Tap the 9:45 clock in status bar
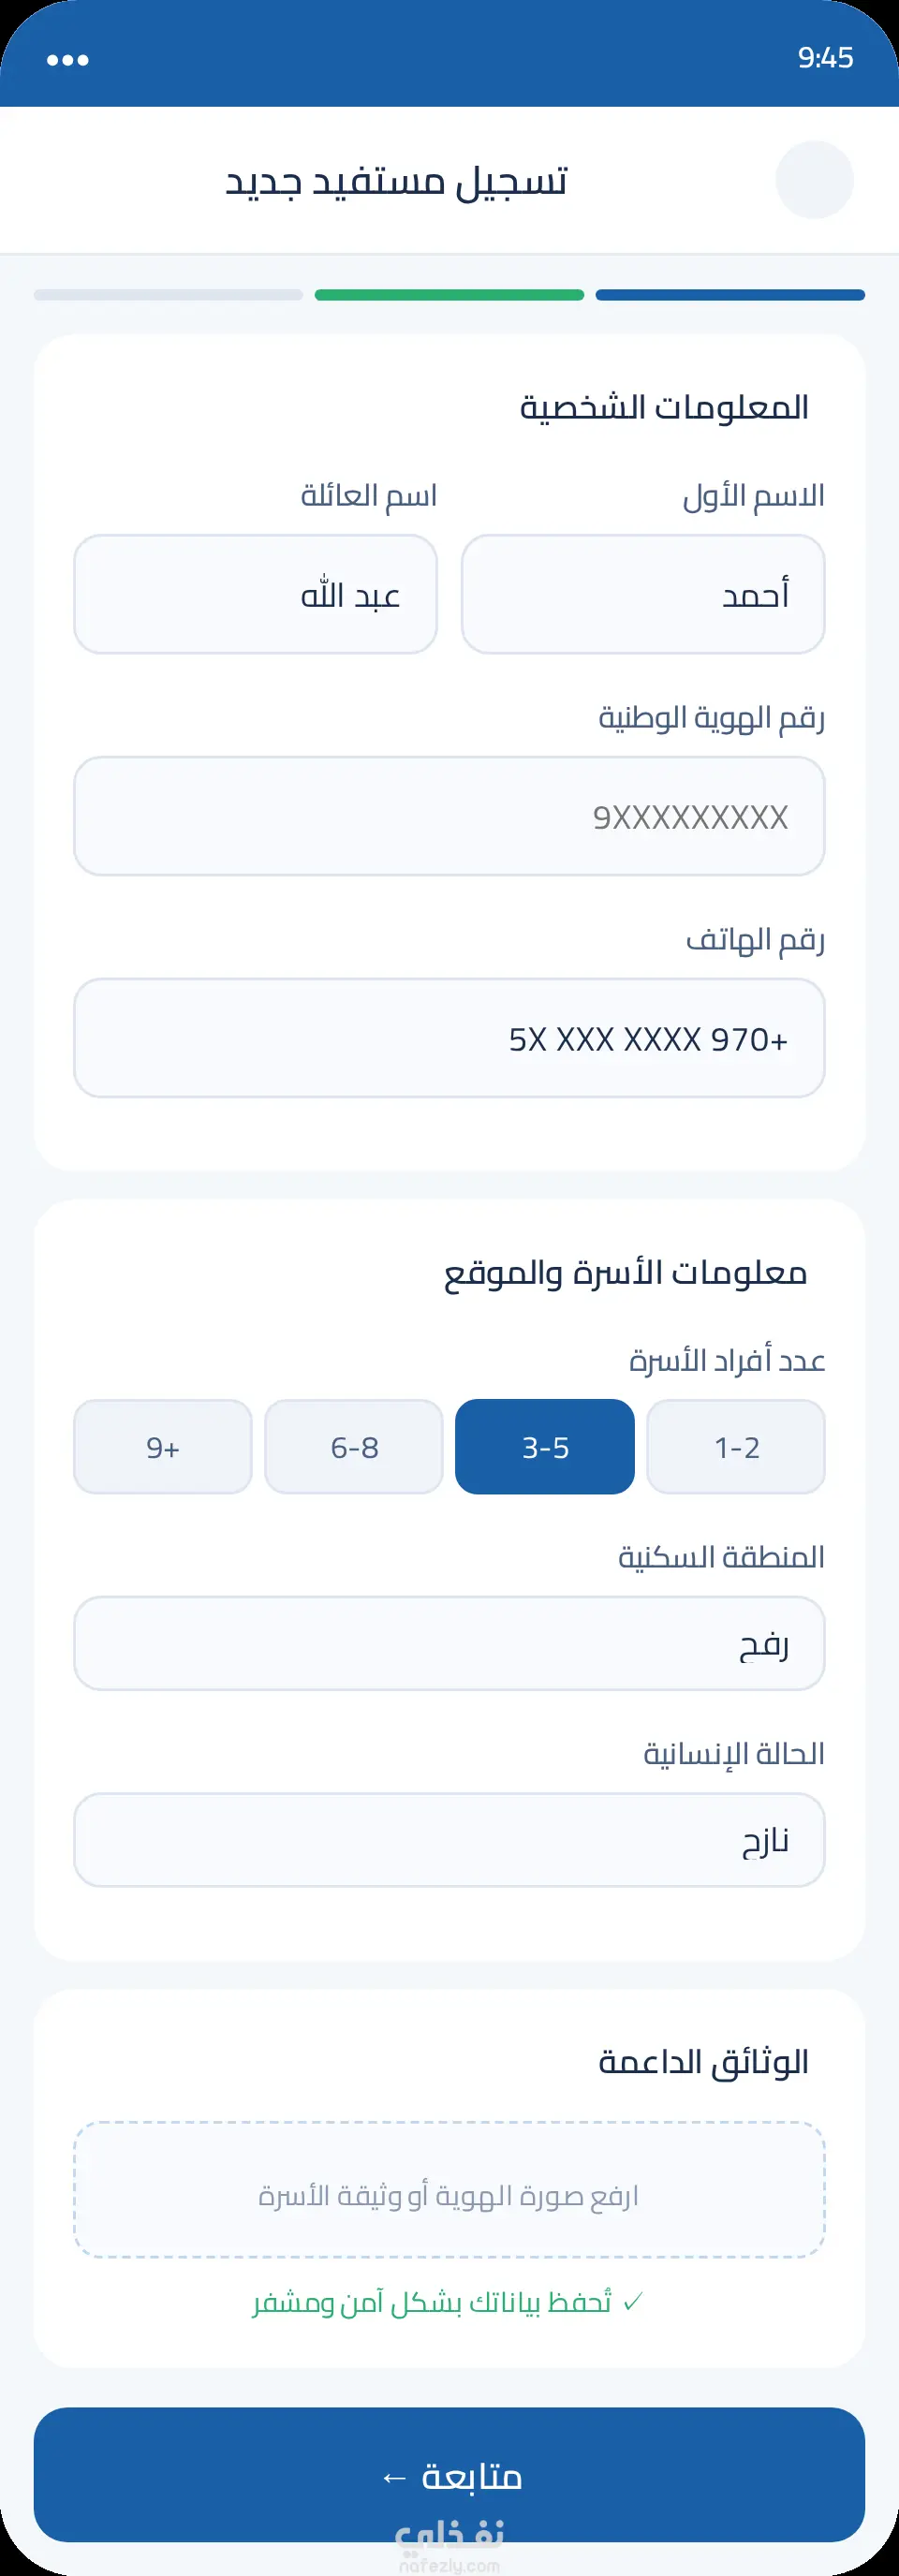 coord(825,58)
